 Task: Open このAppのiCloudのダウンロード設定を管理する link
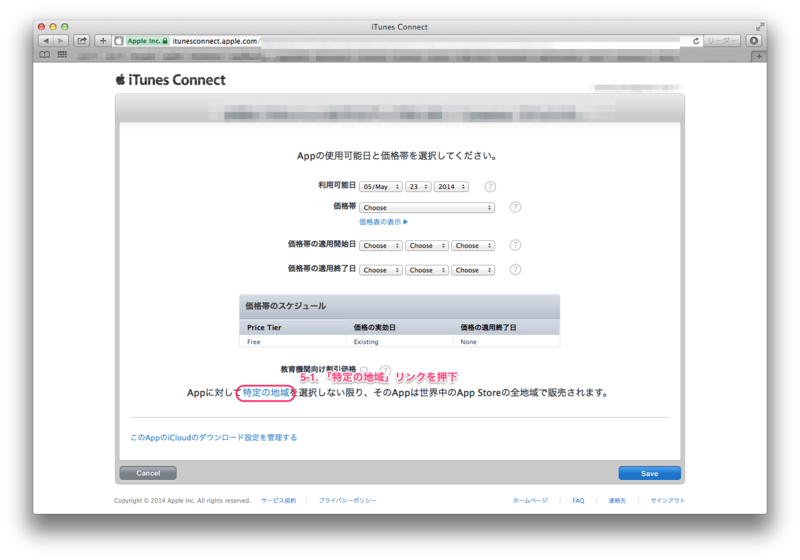point(213,438)
